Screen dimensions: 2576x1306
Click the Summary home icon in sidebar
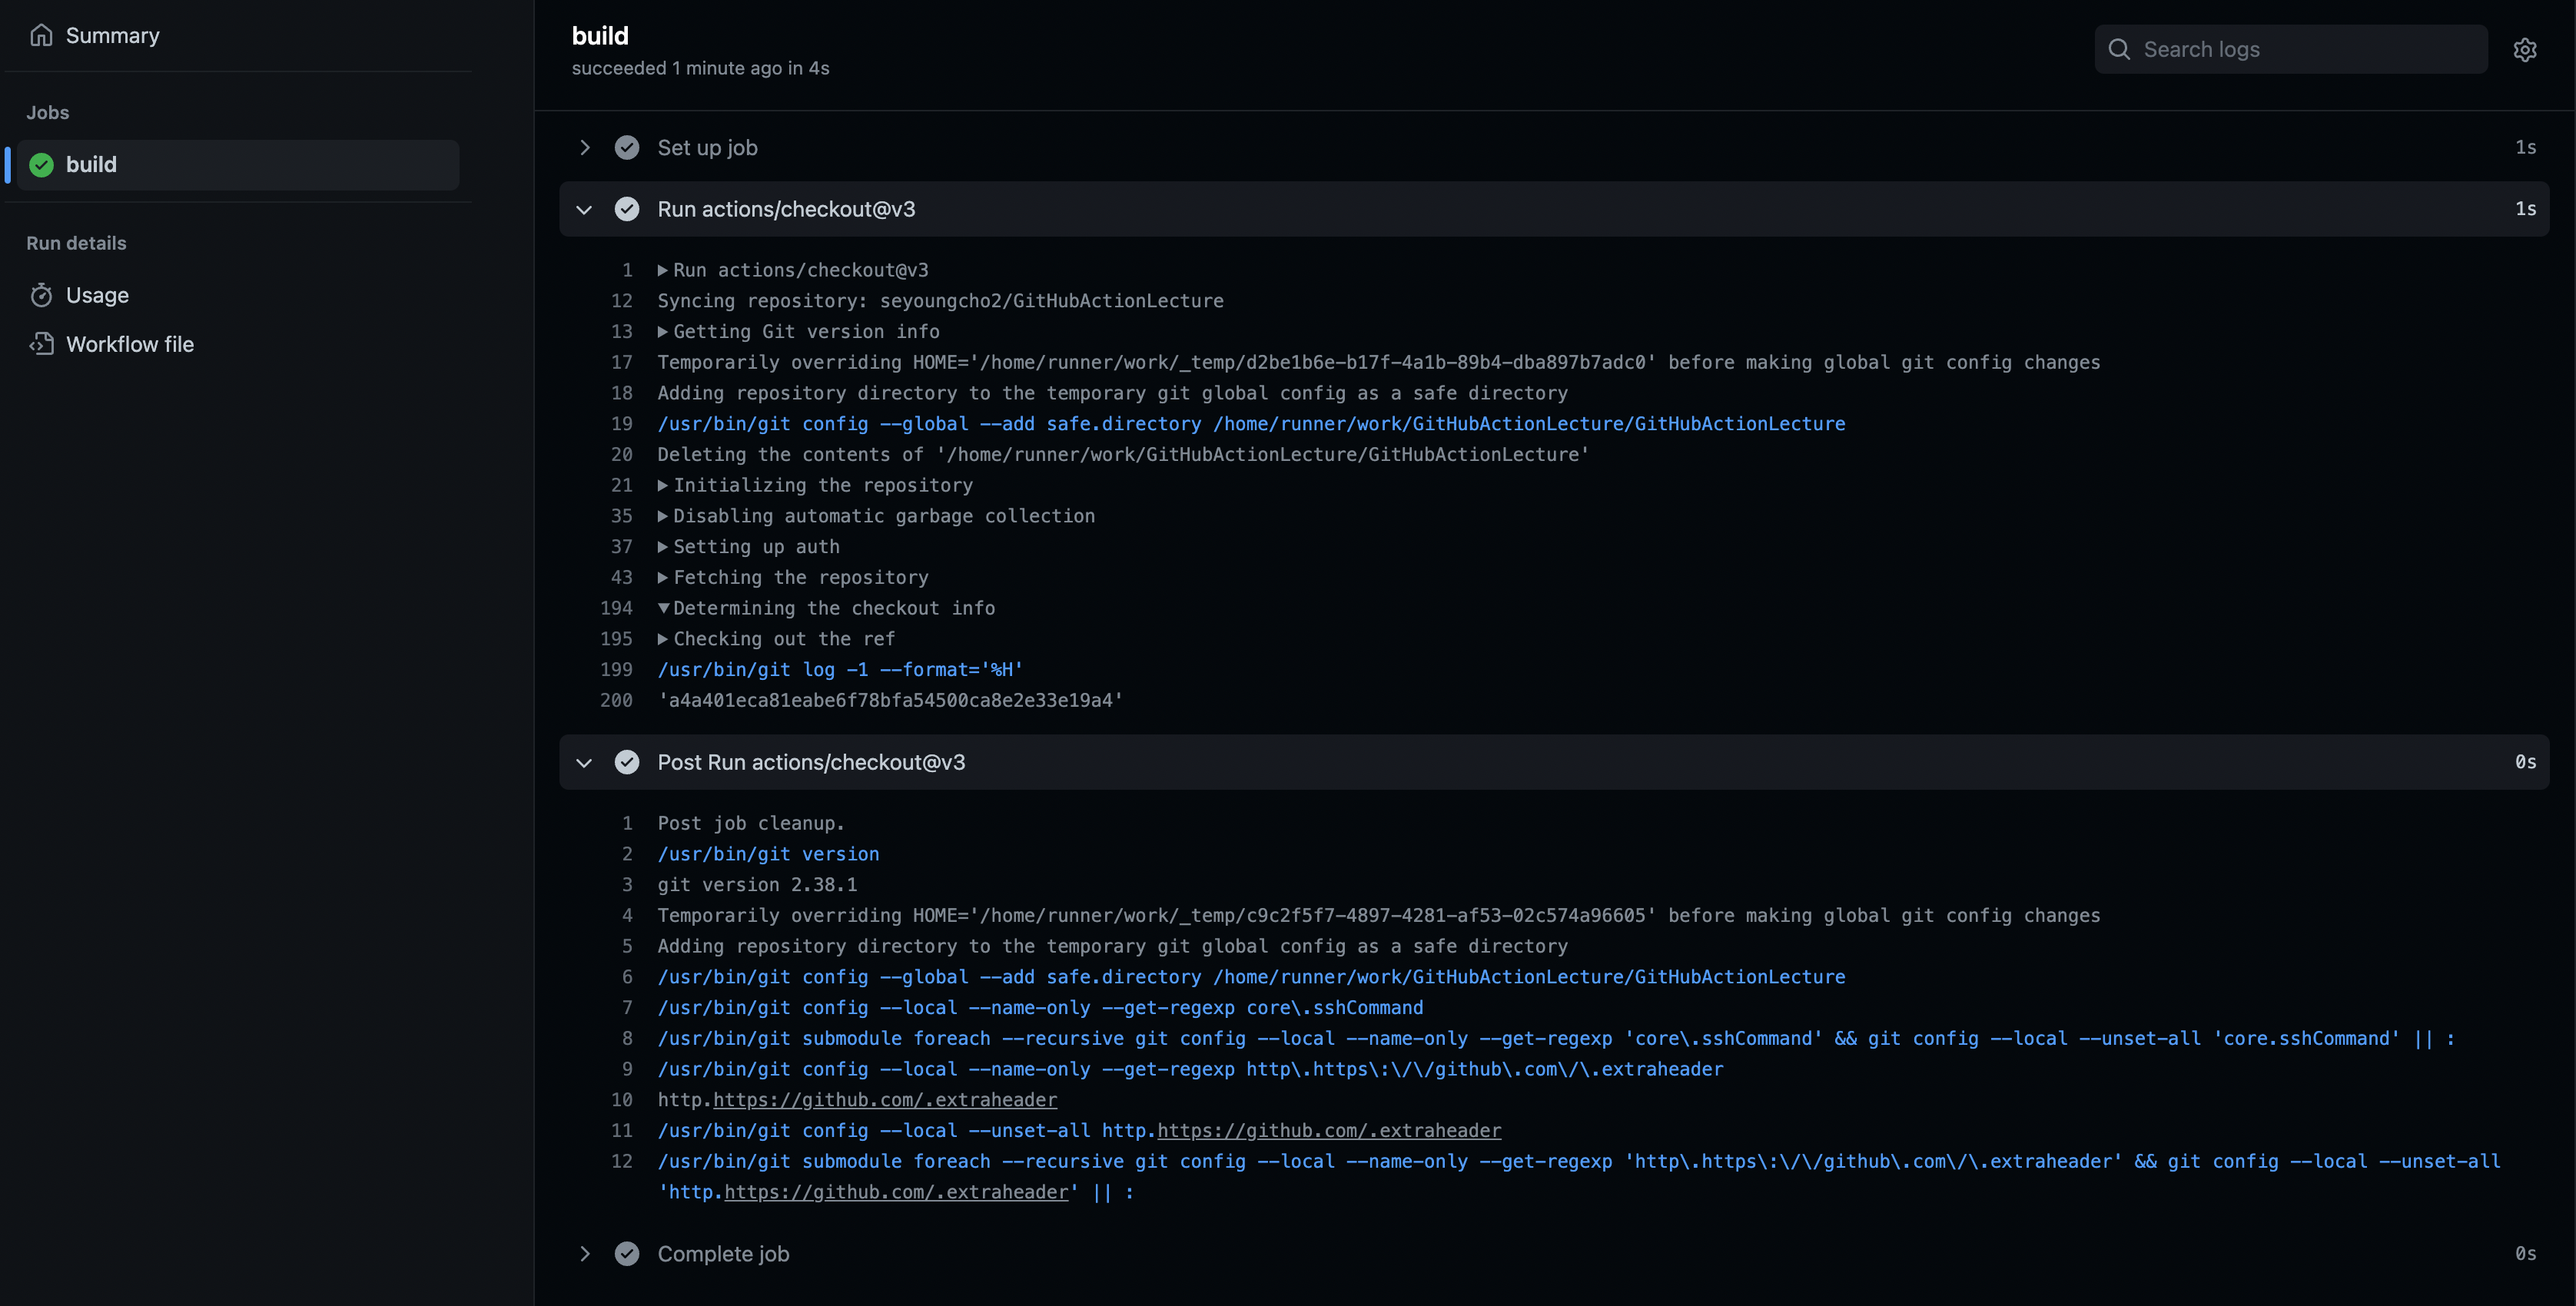tap(42, 35)
